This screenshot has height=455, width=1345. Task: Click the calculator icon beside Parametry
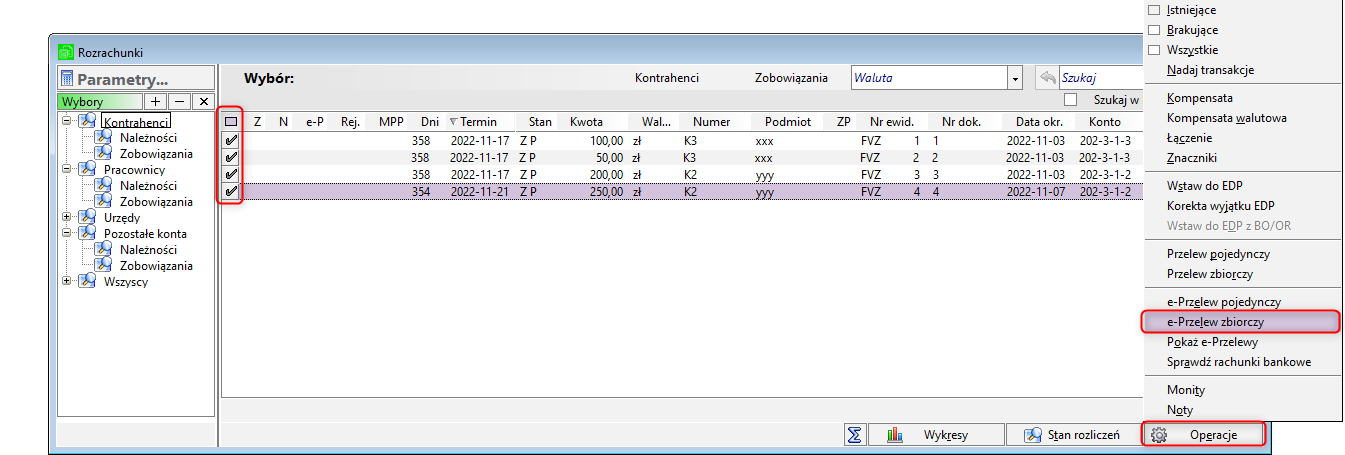(67, 79)
